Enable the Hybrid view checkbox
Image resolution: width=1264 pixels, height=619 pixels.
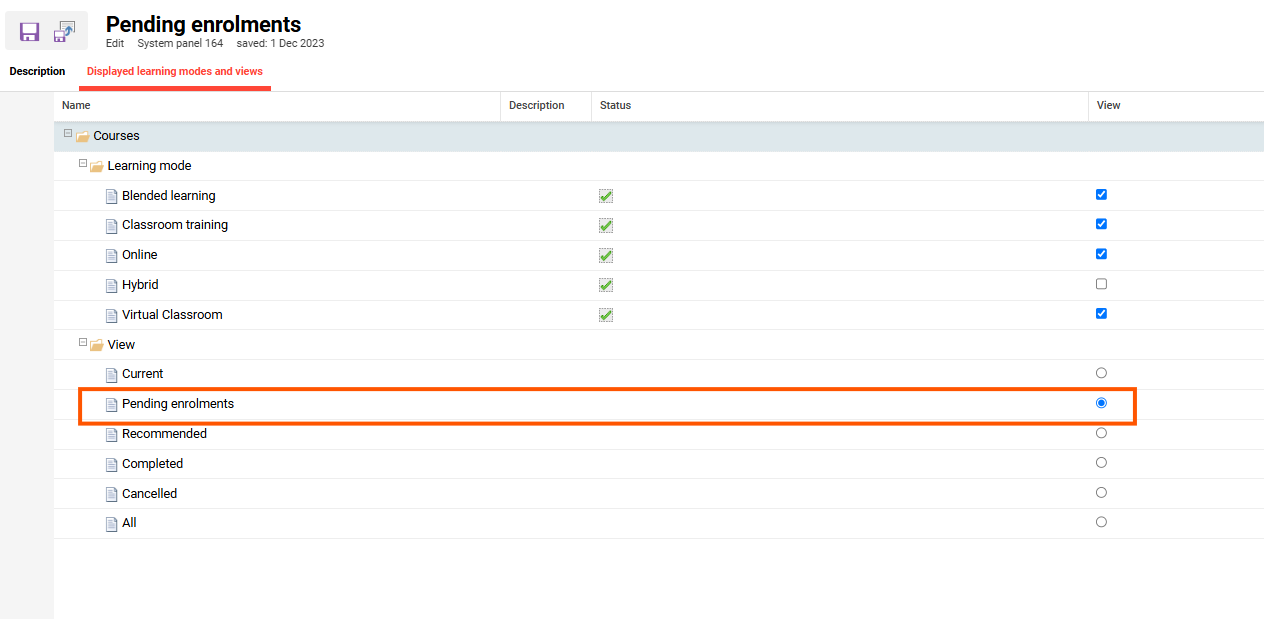[x=1101, y=284]
